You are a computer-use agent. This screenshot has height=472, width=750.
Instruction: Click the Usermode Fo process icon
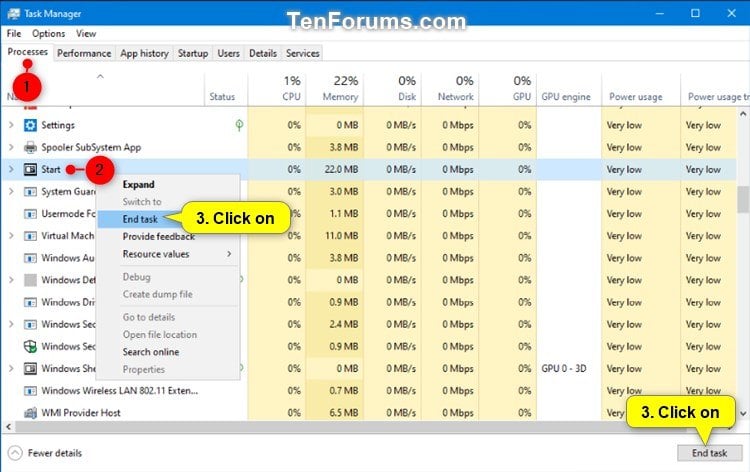(x=30, y=214)
